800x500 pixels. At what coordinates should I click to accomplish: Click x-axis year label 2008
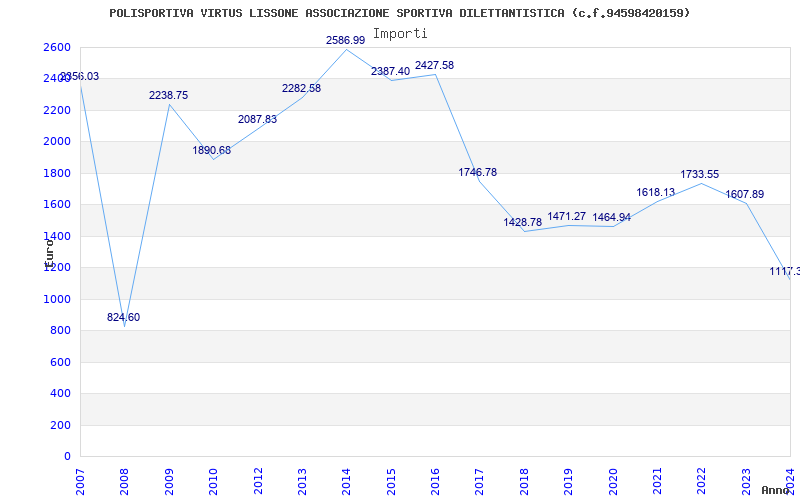(x=124, y=481)
